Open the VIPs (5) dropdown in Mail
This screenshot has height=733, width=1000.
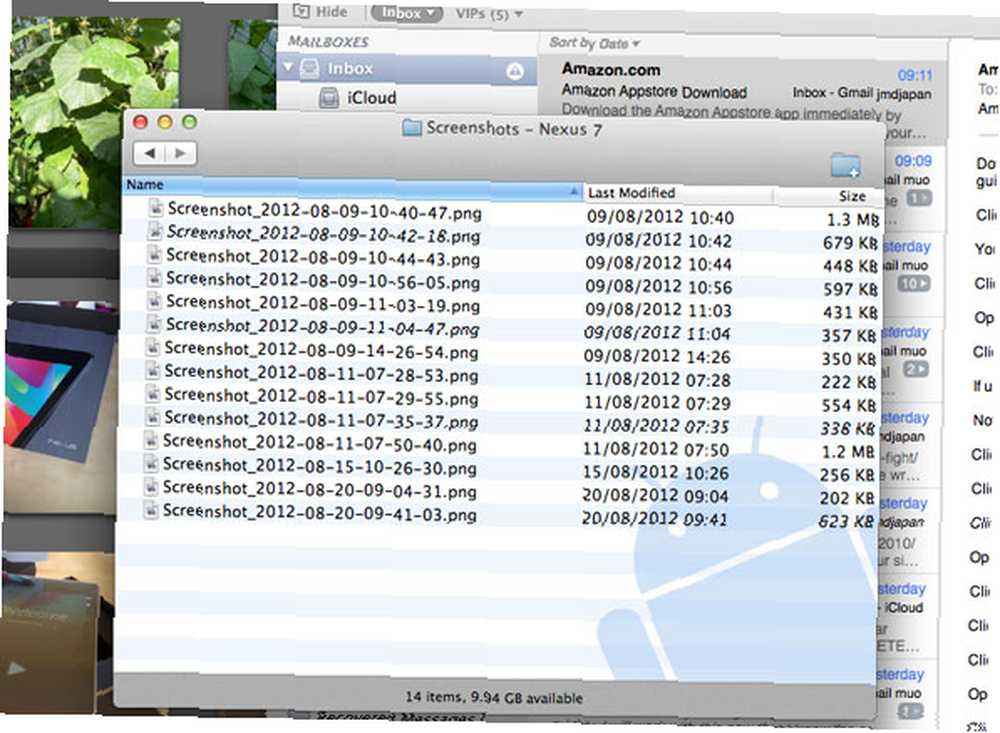(x=489, y=13)
